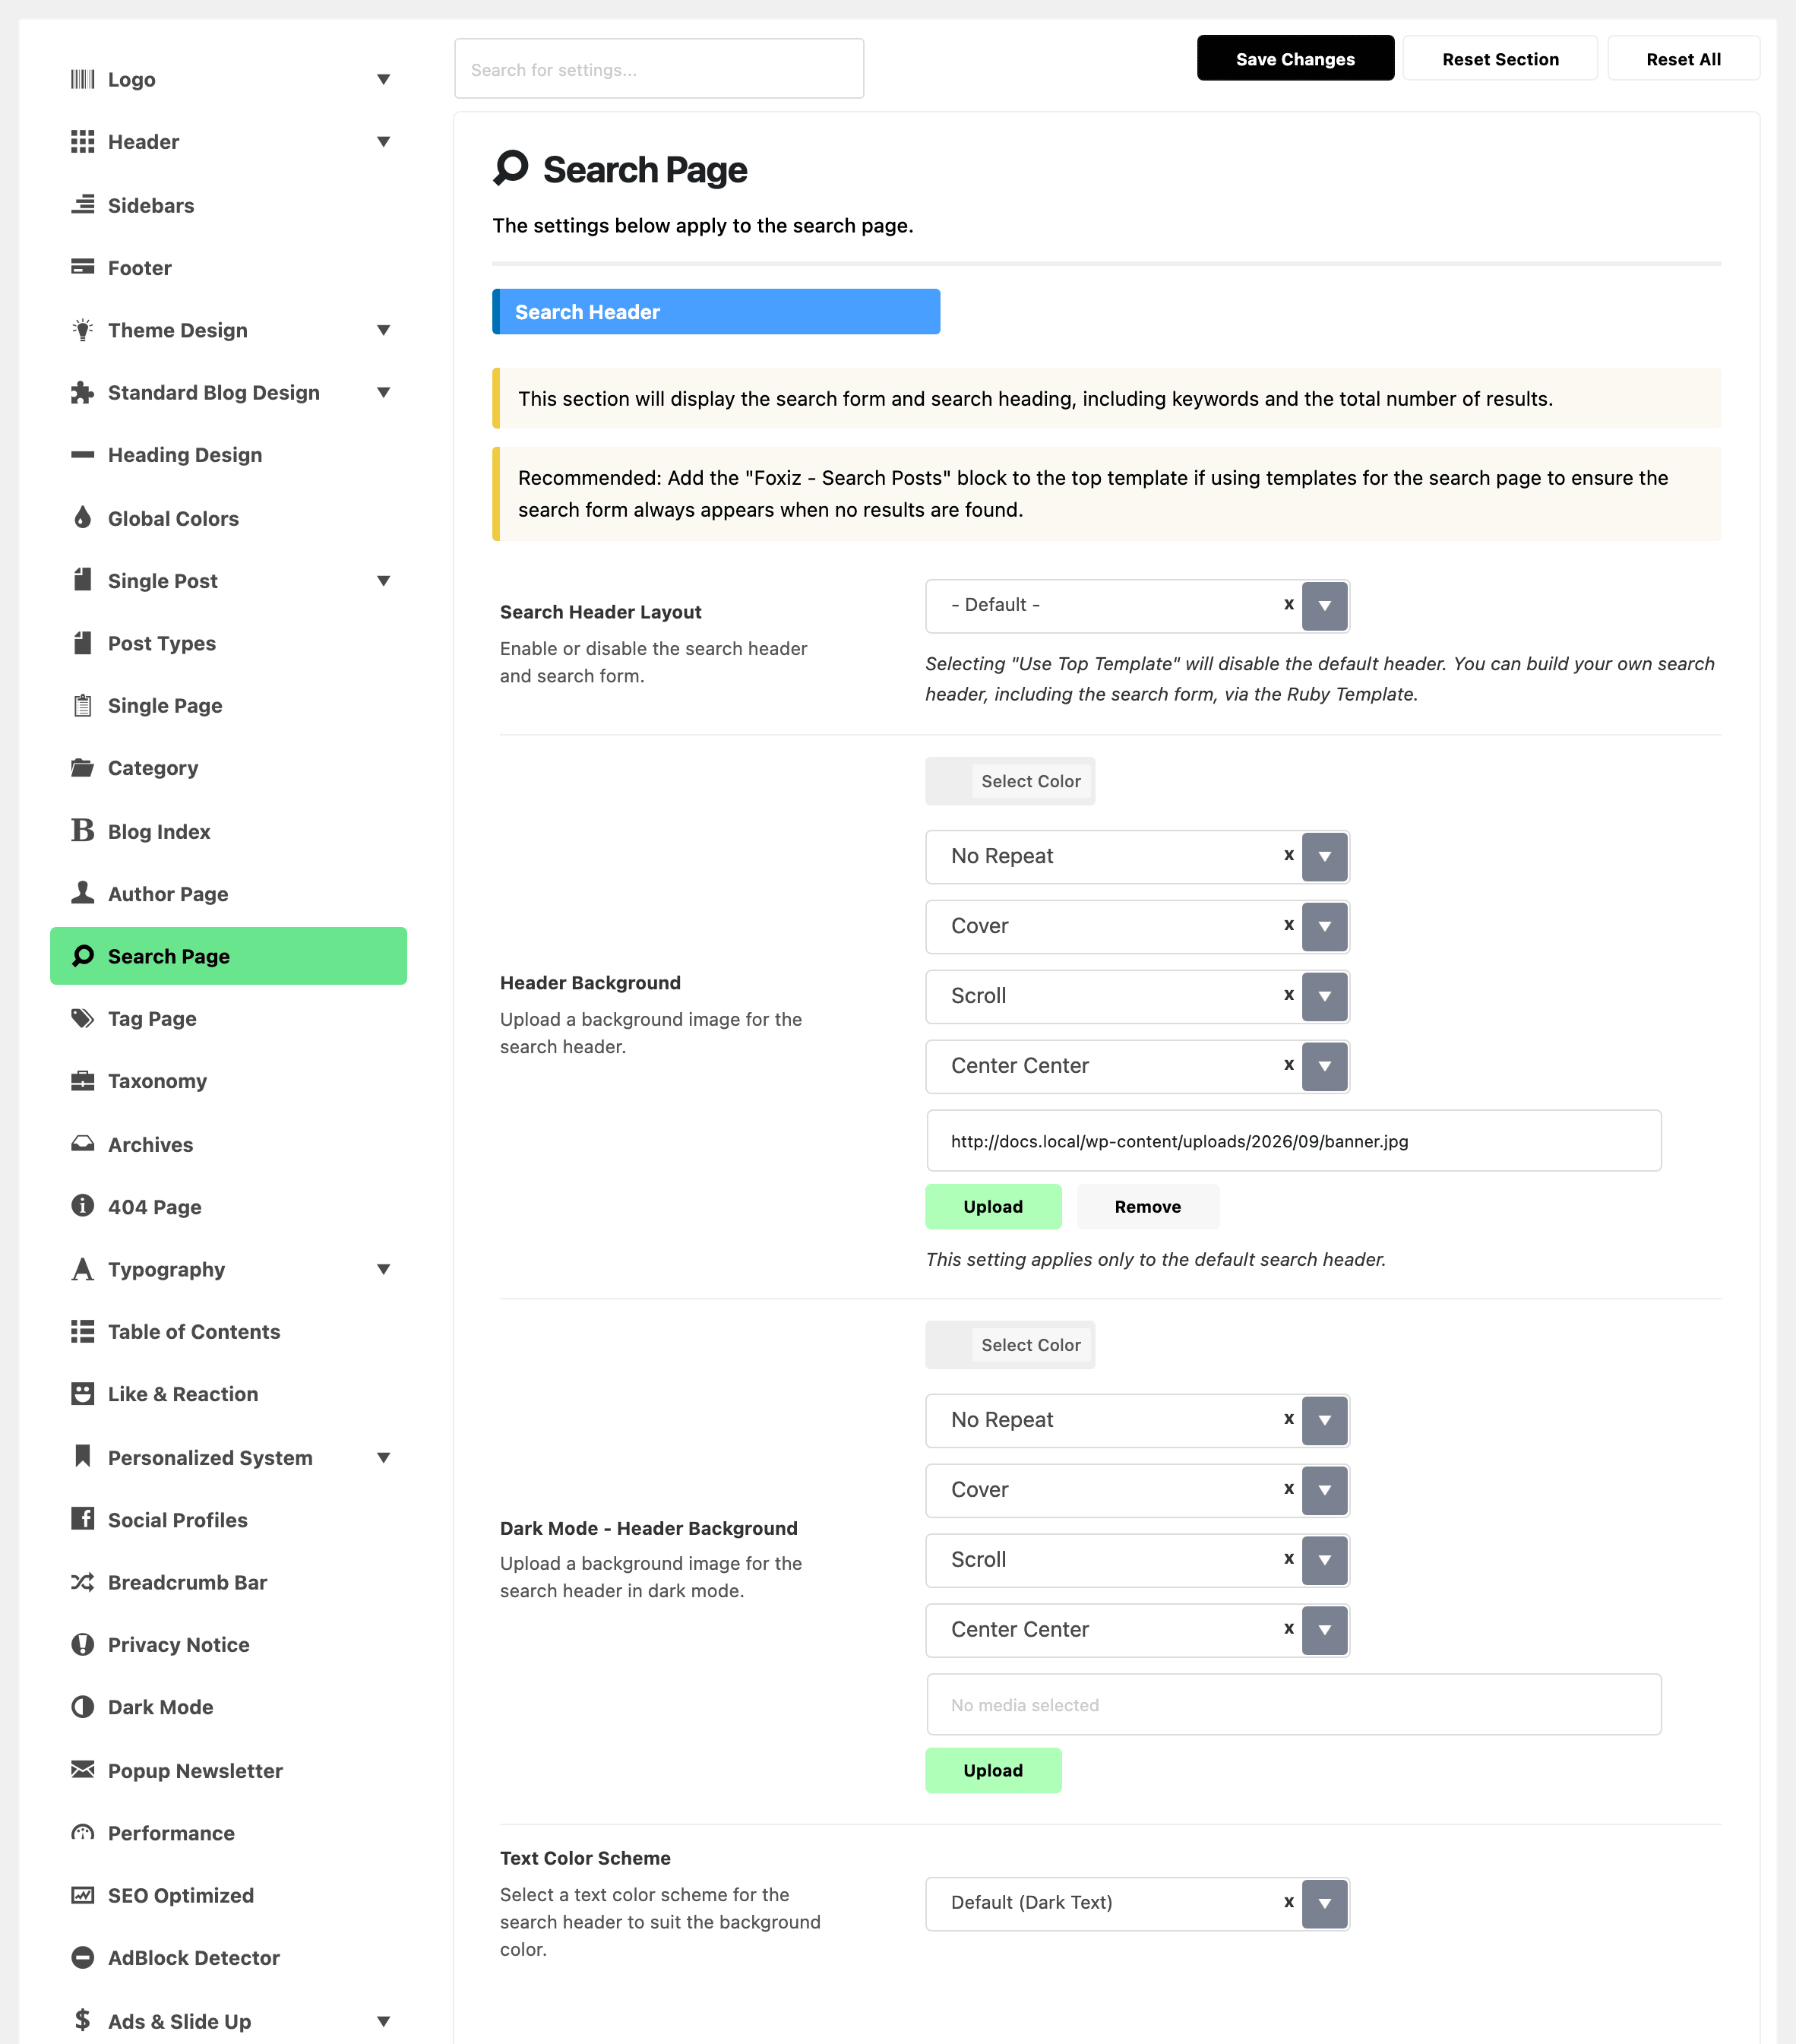The width and height of the screenshot is (1796, 2044).
Task: Clear Dark Mode Cover size selection x
Action: (x=1289, y=1489)
